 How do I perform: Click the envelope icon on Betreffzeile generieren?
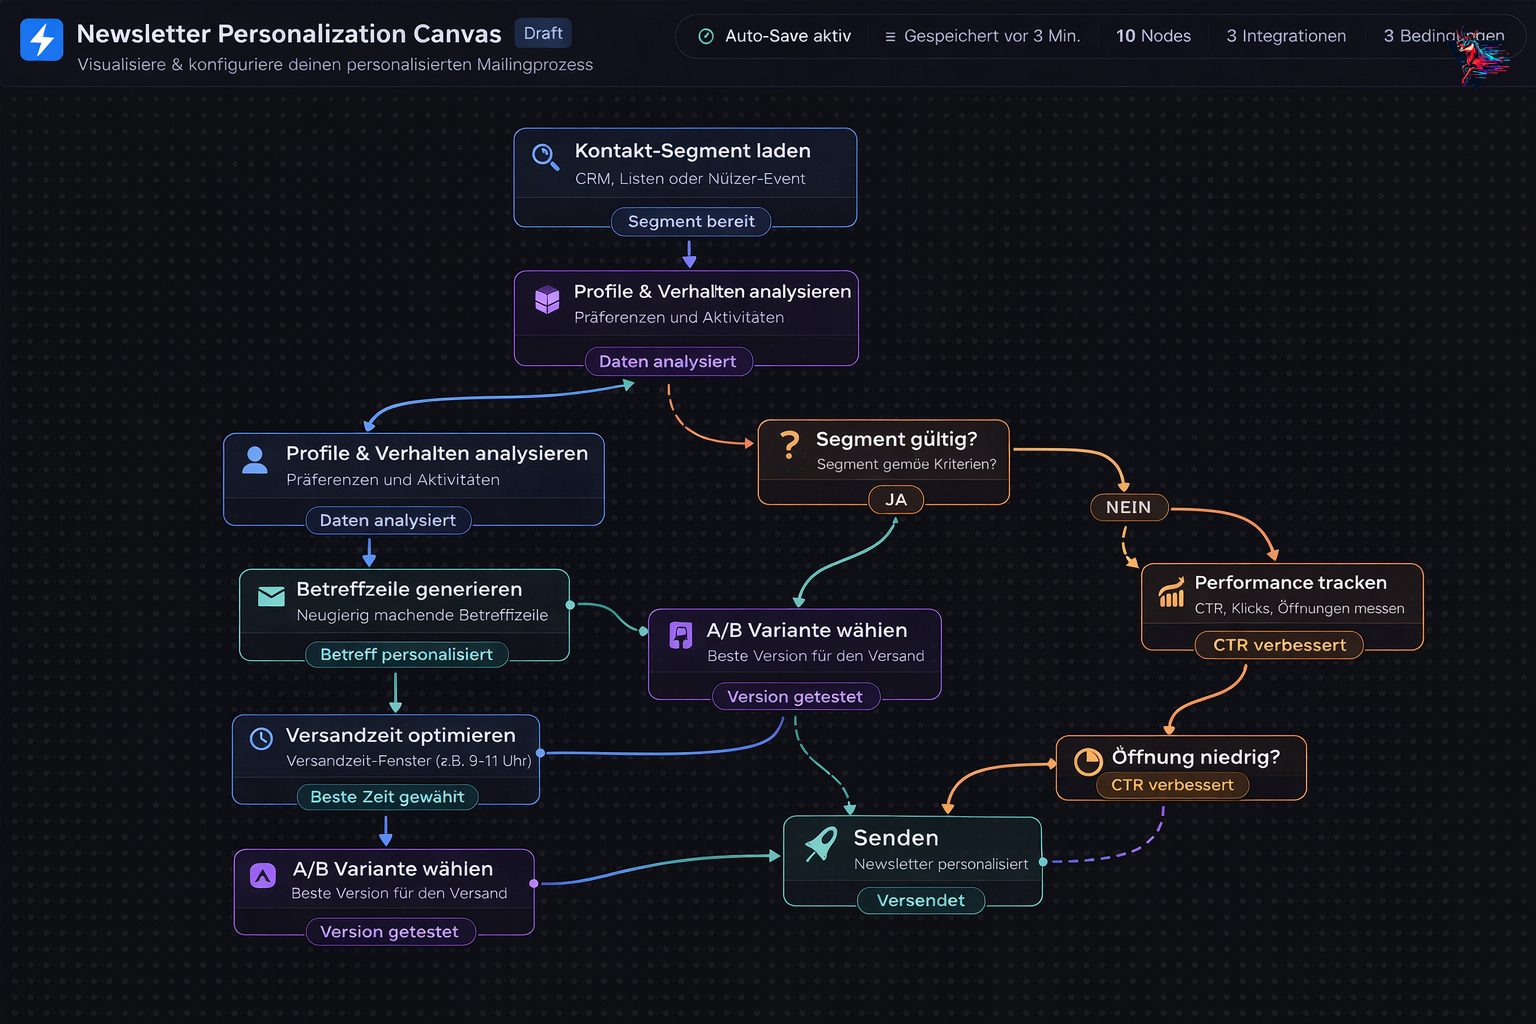(271, 597)
